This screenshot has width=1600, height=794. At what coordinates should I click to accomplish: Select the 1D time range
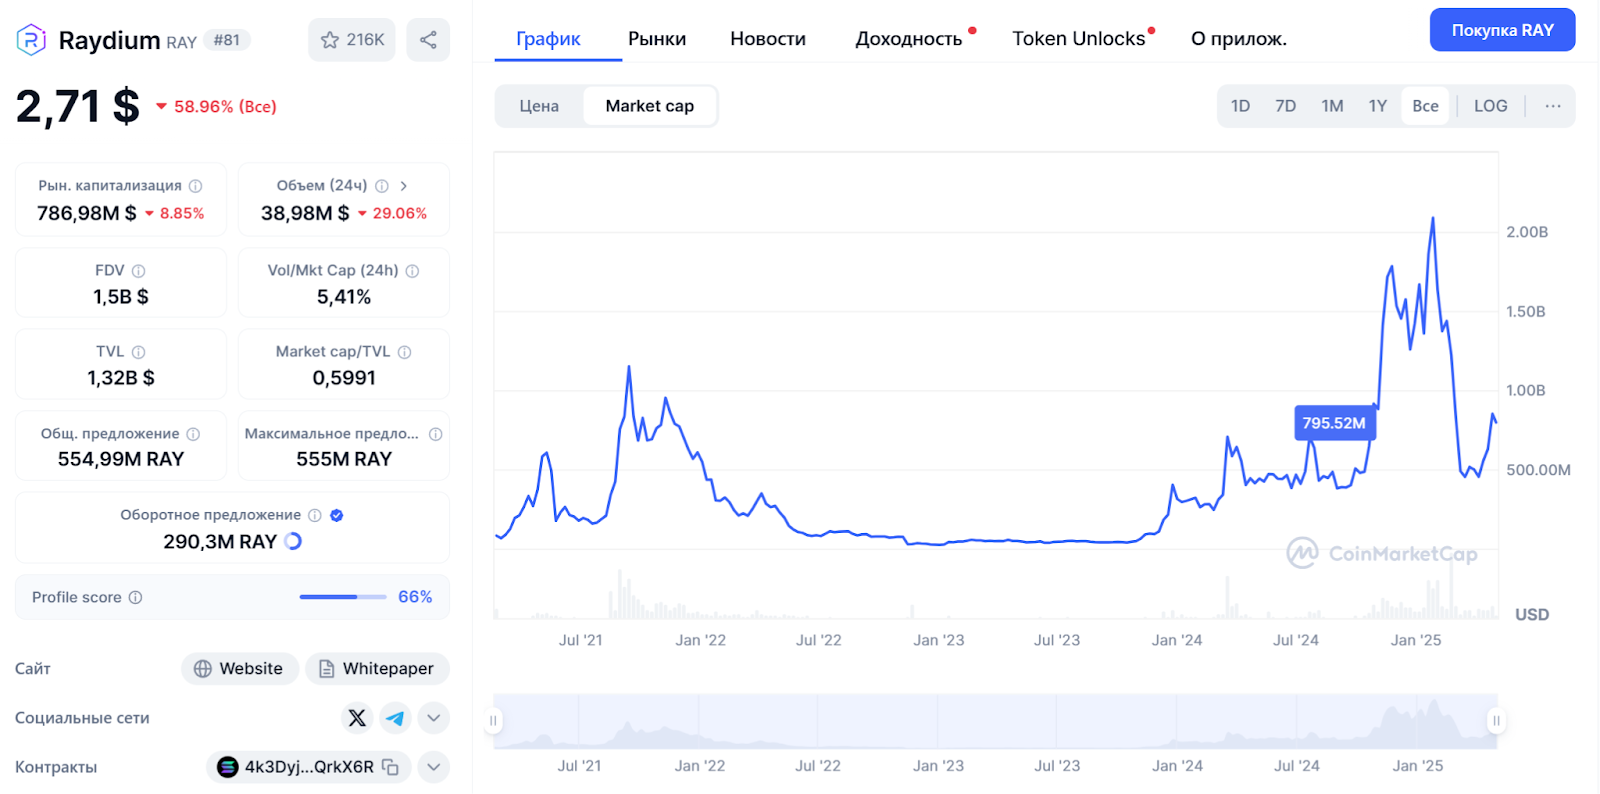1240,106
